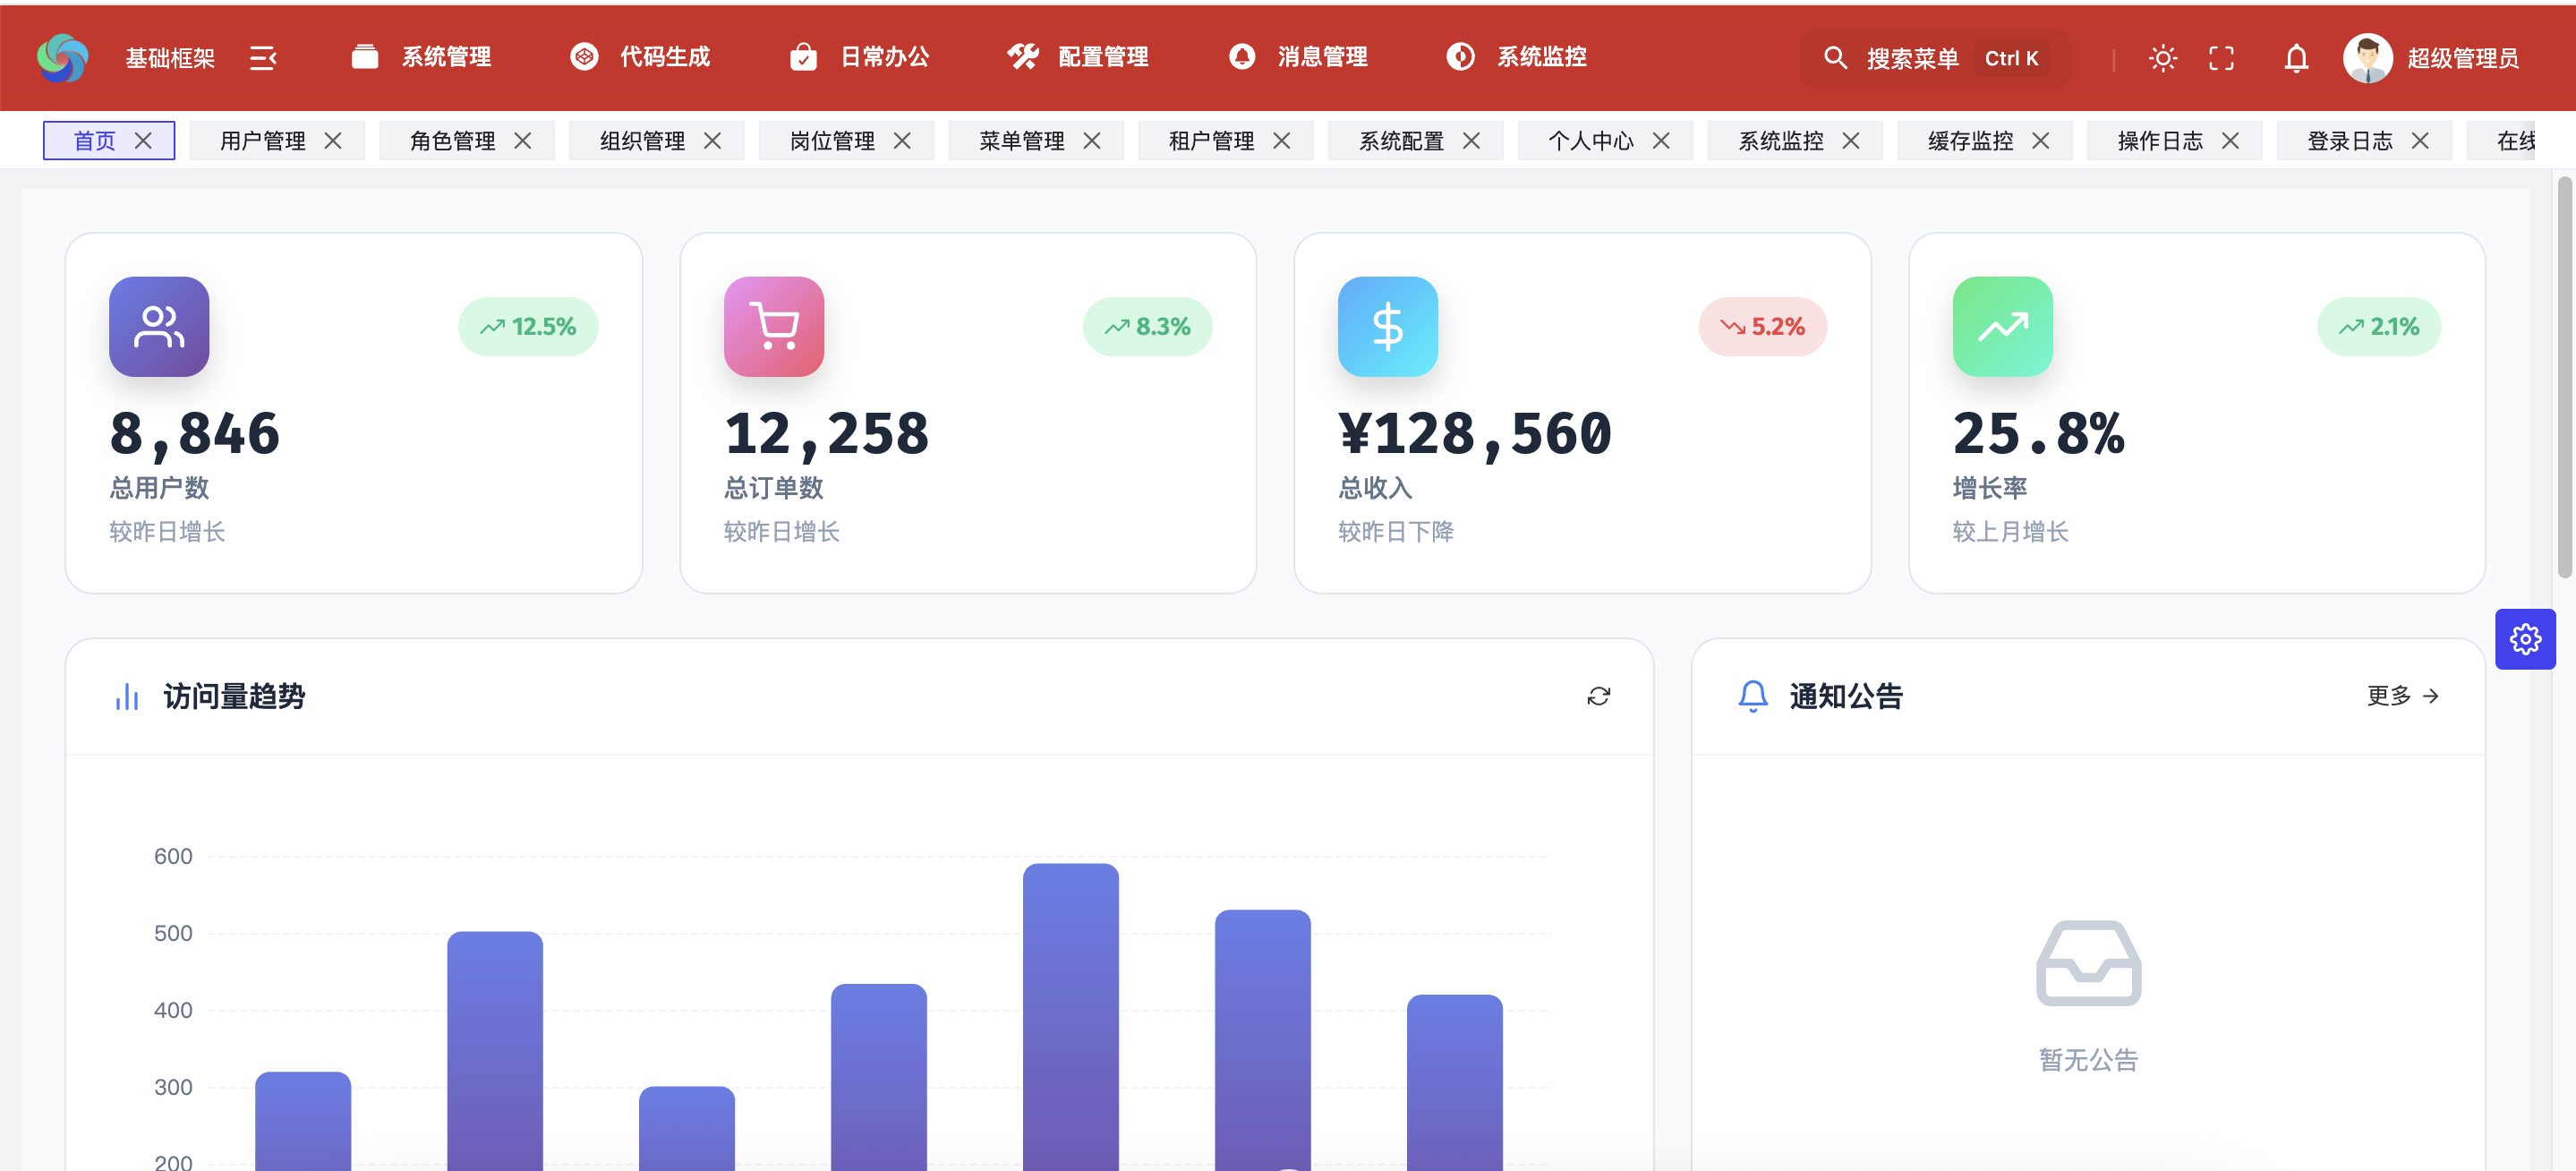Open the 超级管理员 user avatar
This screenshot has width=2576, height=1171.
[2367, 58]
